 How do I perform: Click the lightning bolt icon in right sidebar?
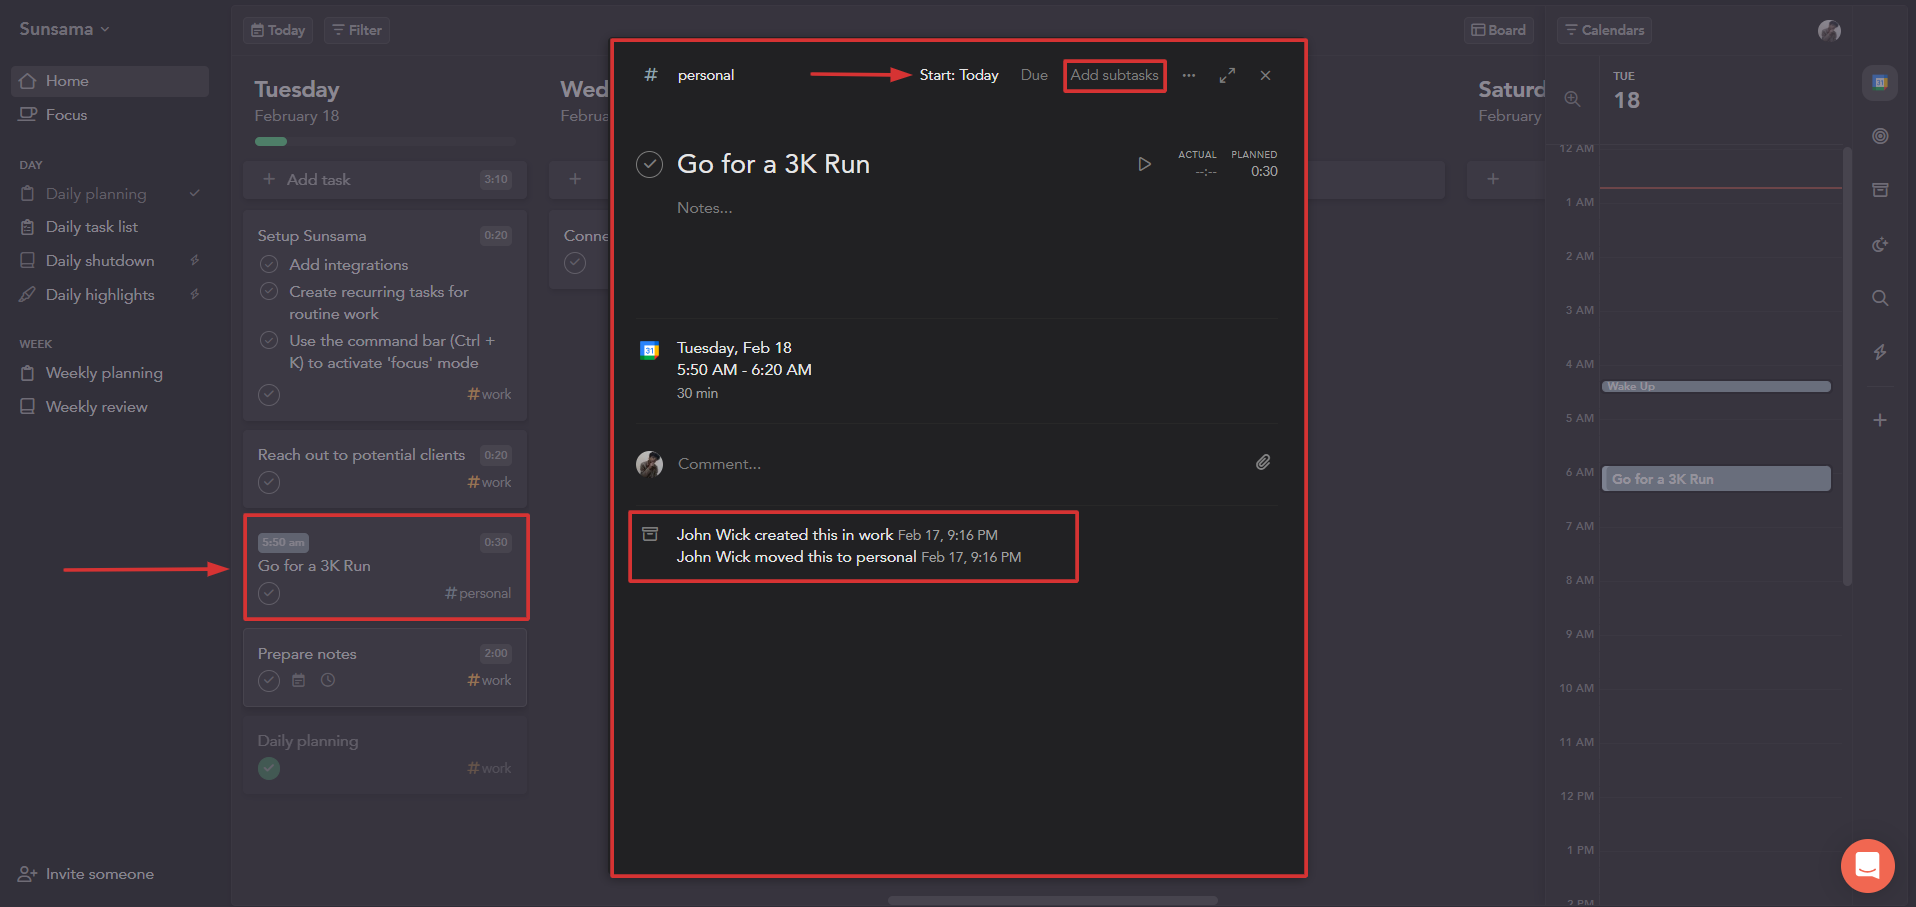(1880, 352)
